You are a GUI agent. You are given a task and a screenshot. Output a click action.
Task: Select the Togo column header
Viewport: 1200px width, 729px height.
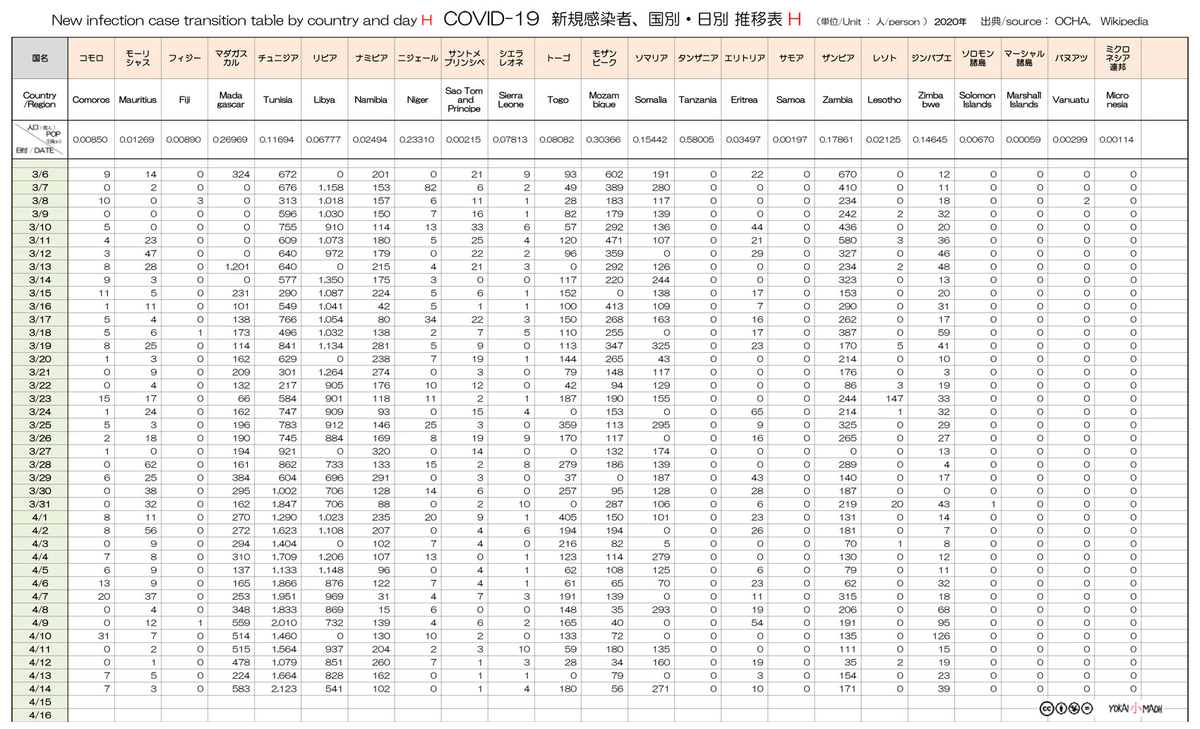tap(557, 100)
